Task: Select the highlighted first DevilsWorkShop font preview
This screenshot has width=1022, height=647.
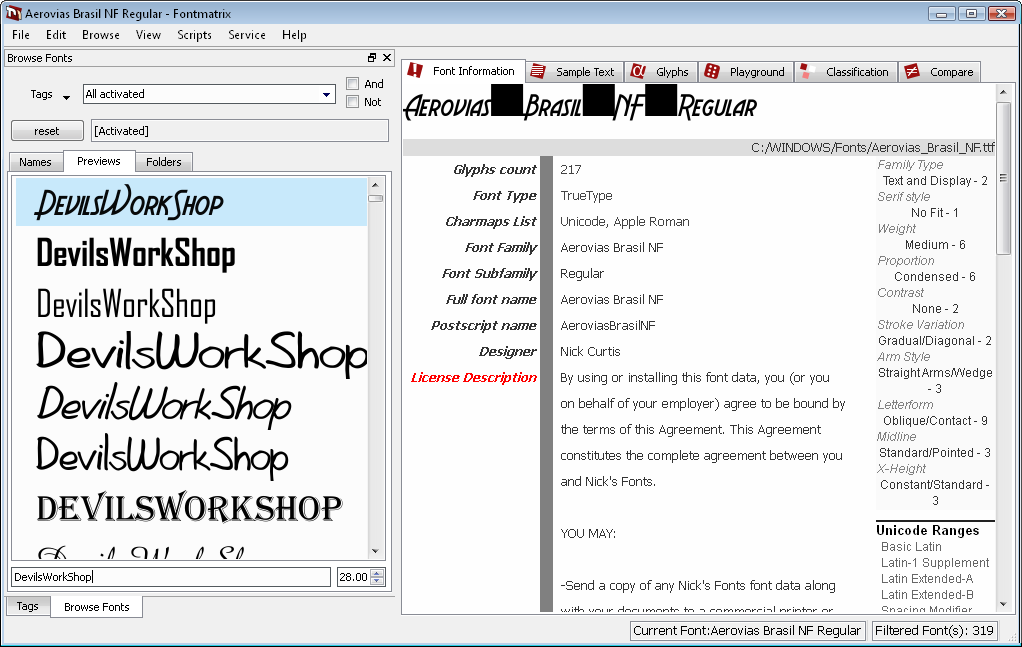Action: point(191,203)
